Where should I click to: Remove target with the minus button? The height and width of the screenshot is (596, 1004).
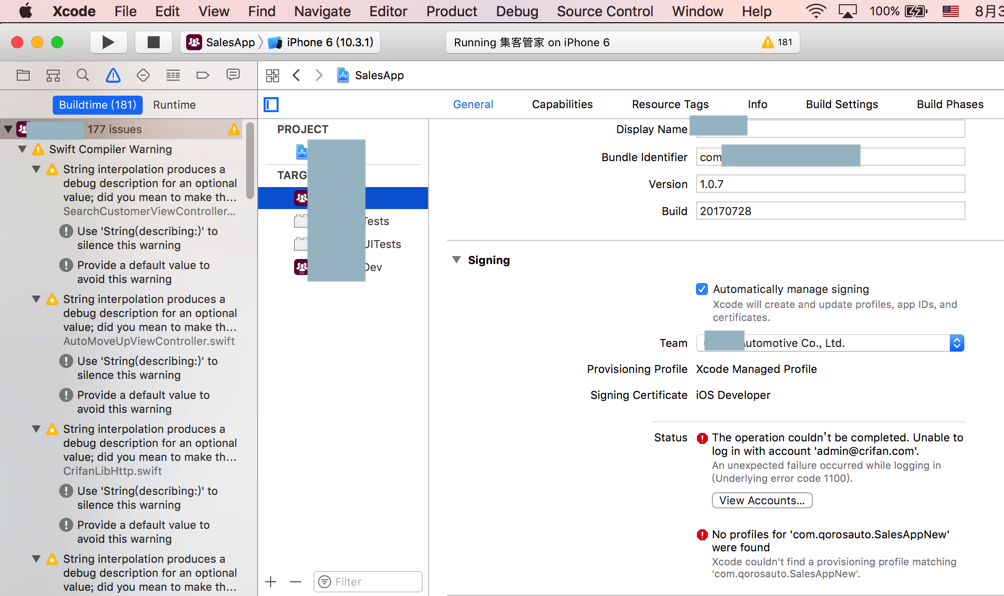coord(295,582)
